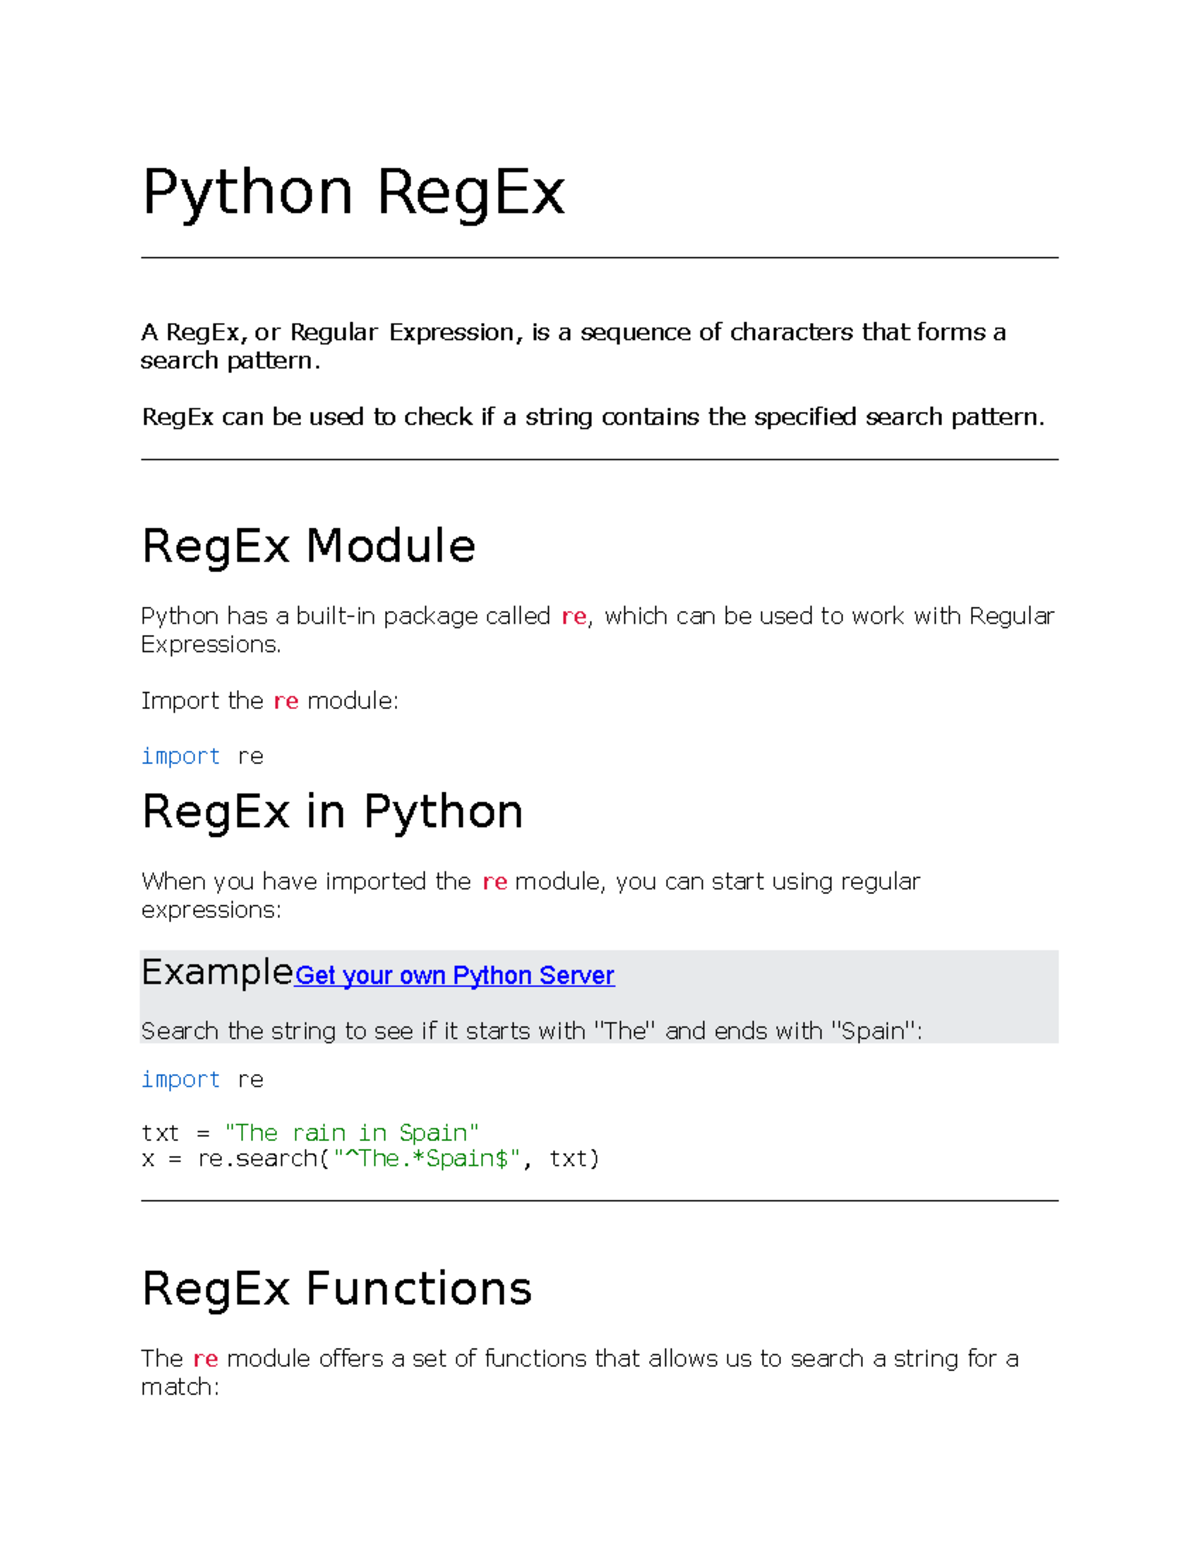Screen dimensions: 1200x1553
Task: Click import re code below Example box
Action: point(202,1080)
